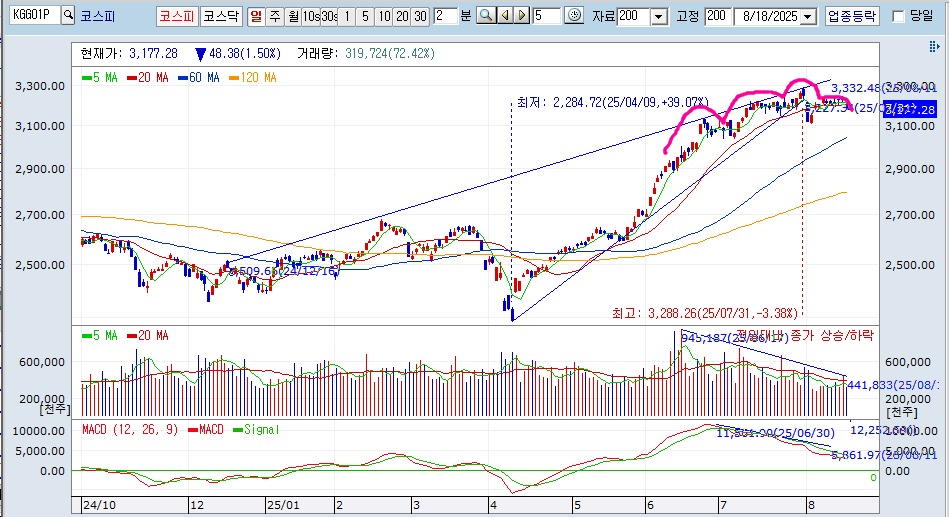Open the 8/18/2025 date picker dropdown

click(x=808, y=17)
